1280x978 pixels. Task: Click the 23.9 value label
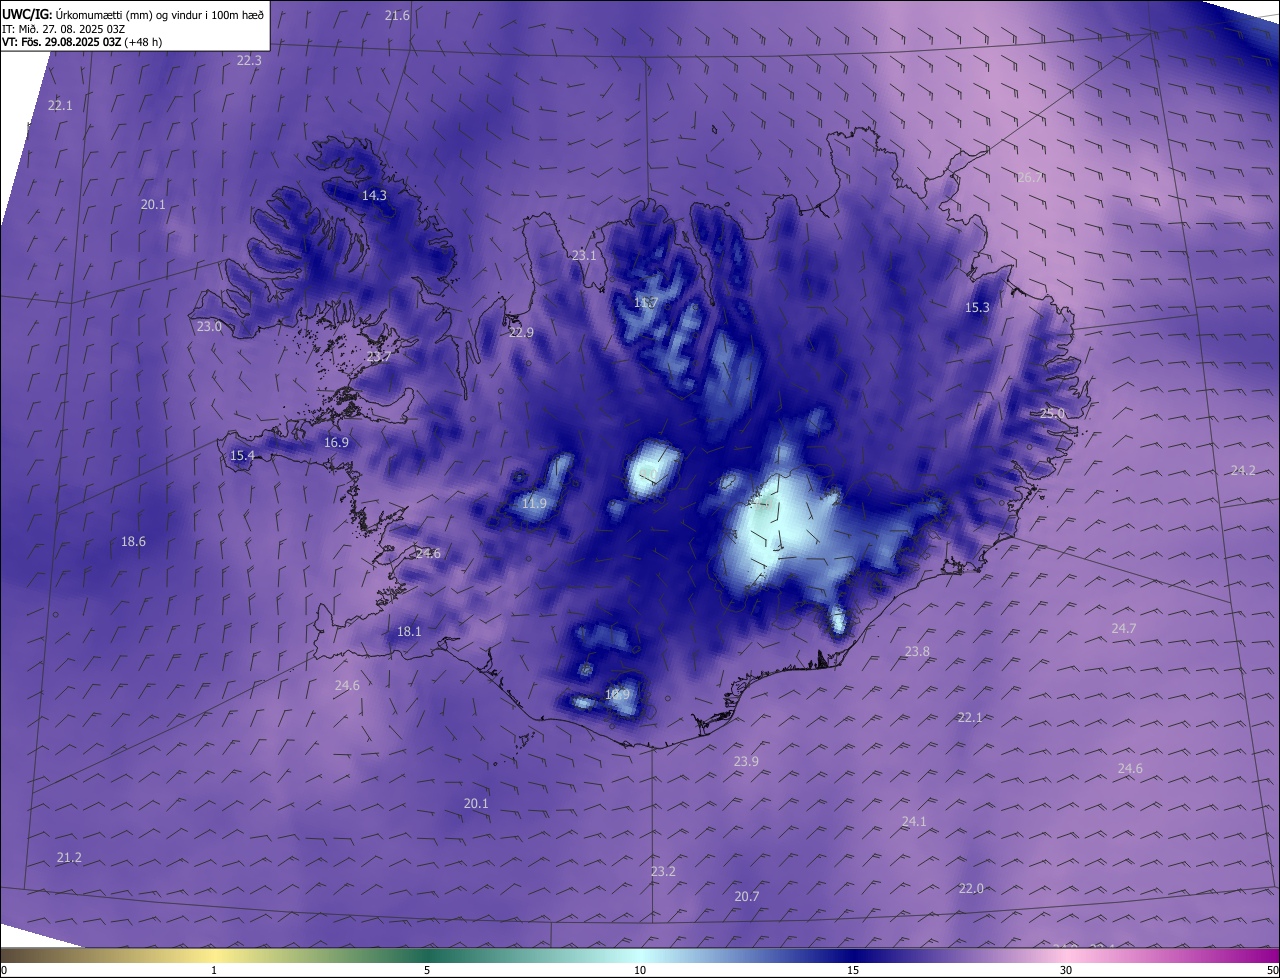[x=746, y=761]
